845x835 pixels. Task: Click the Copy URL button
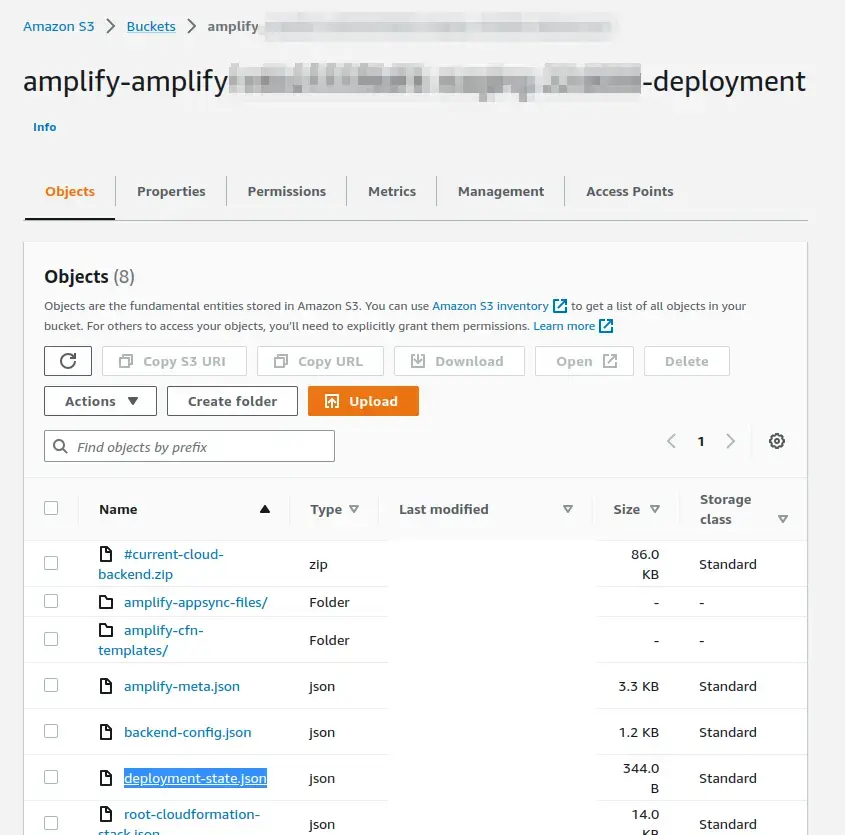[x=321, y=361]
